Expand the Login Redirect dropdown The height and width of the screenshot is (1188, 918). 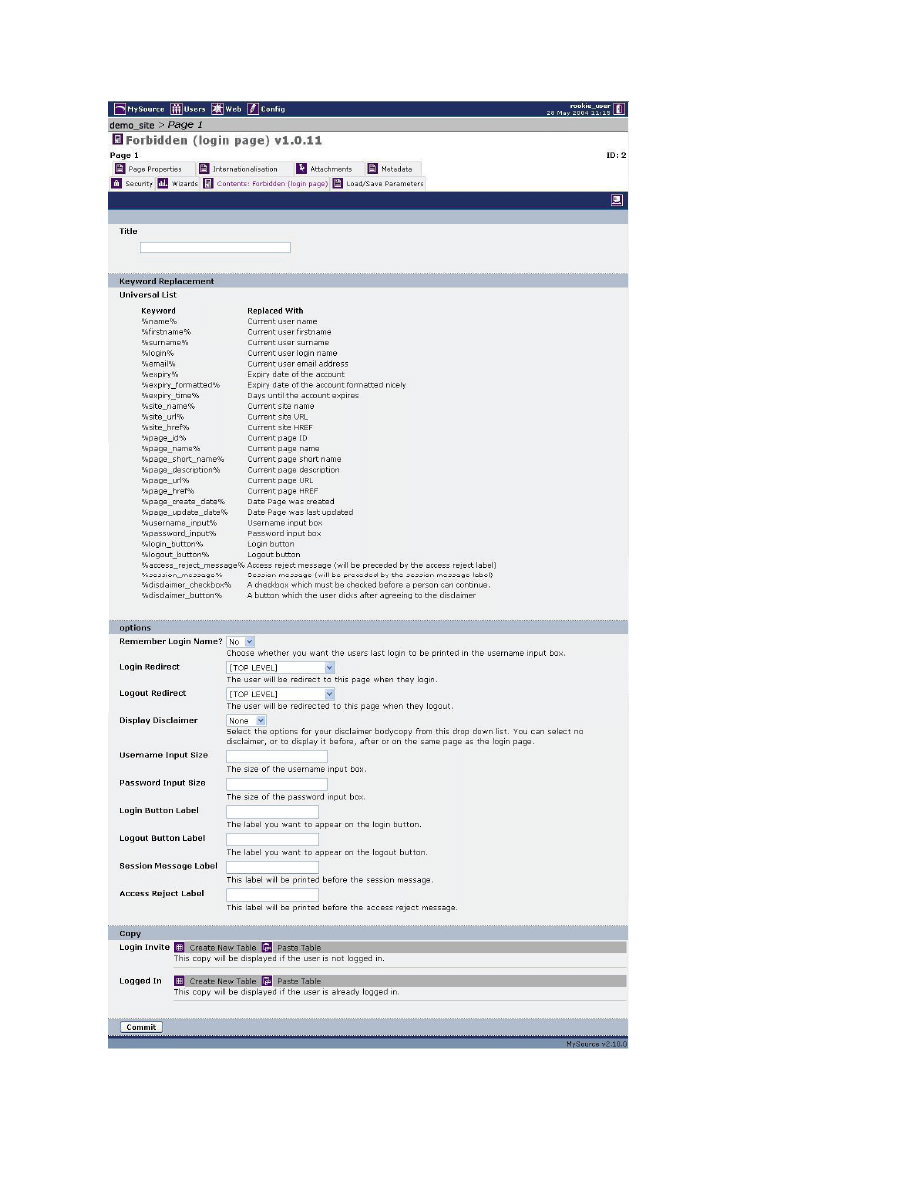[x=281, y=667]
